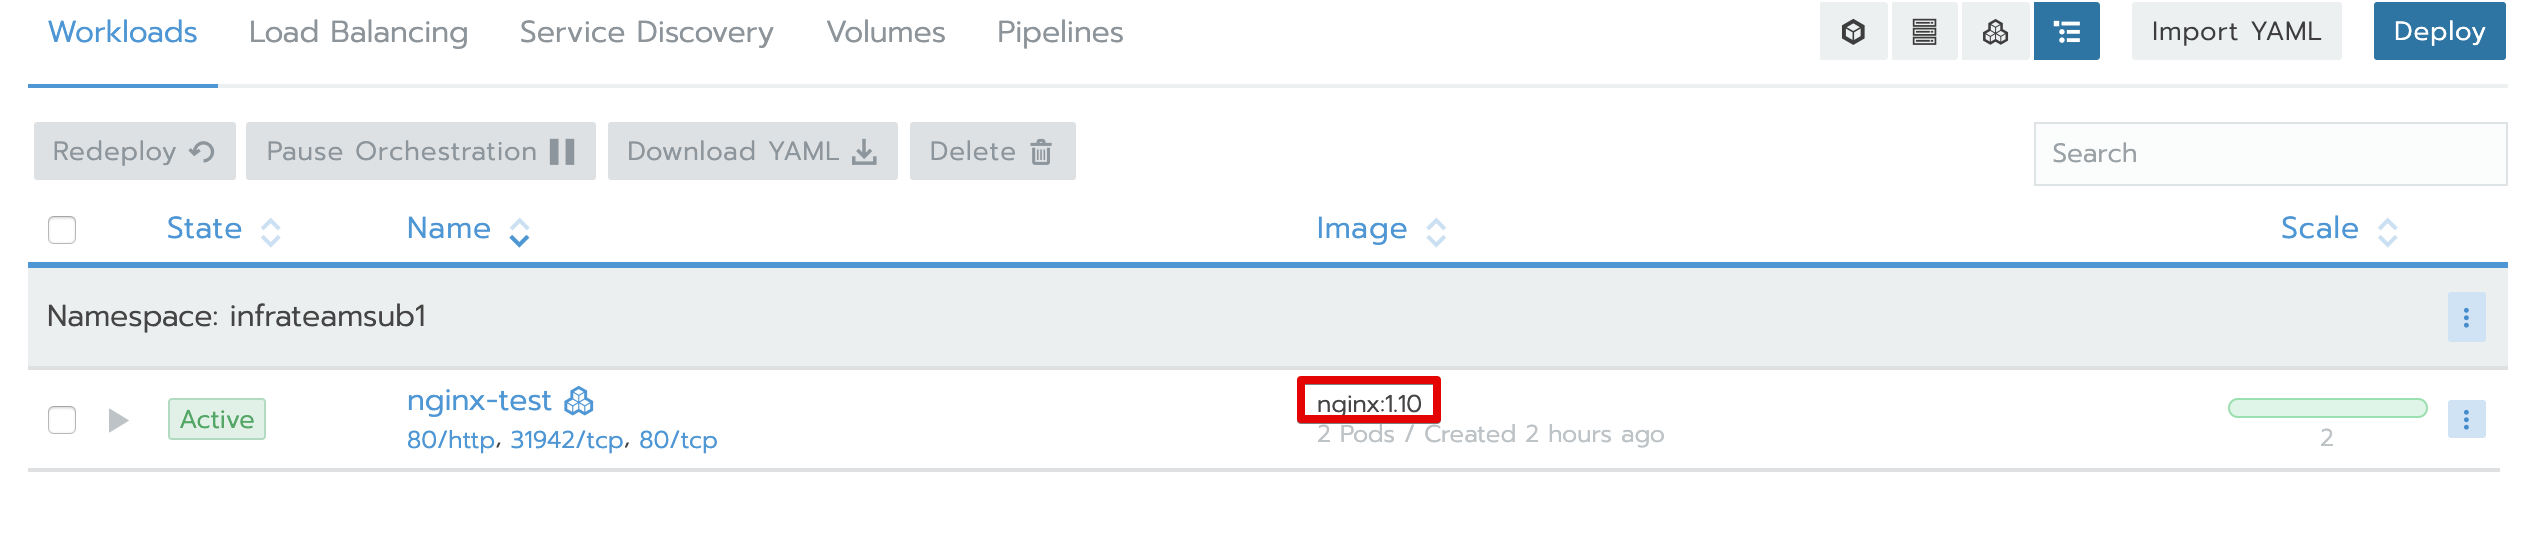
Task: Open the nginx-test workload link
Action: [479, 401]
